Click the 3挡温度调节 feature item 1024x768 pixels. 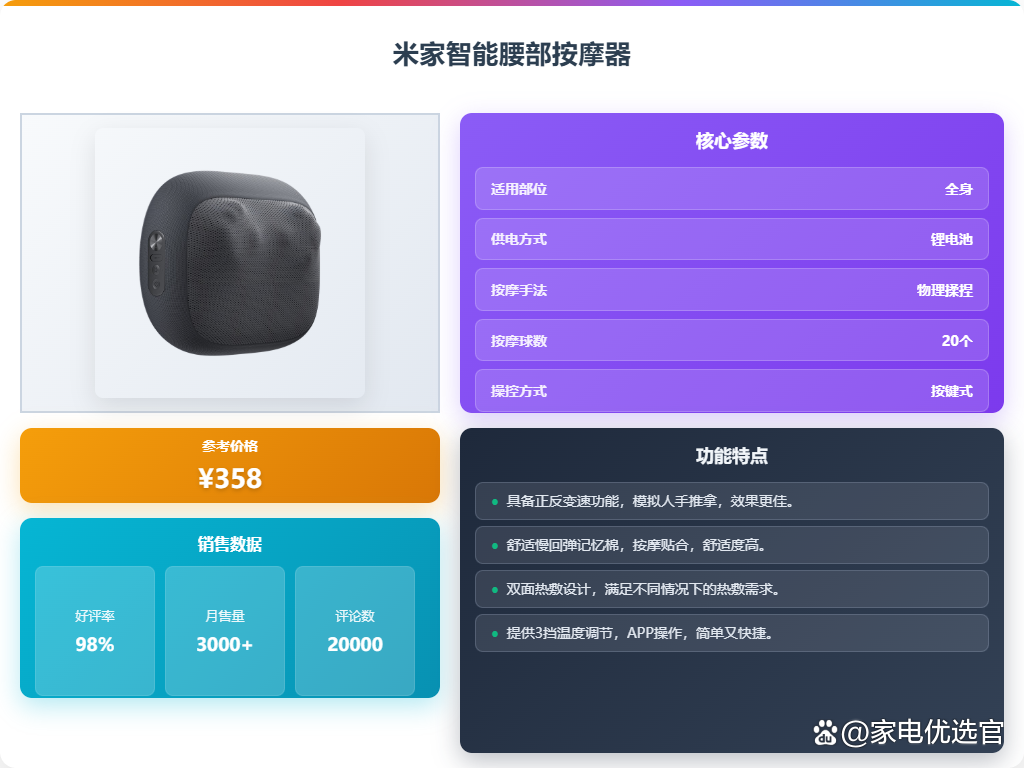point(731,633)
